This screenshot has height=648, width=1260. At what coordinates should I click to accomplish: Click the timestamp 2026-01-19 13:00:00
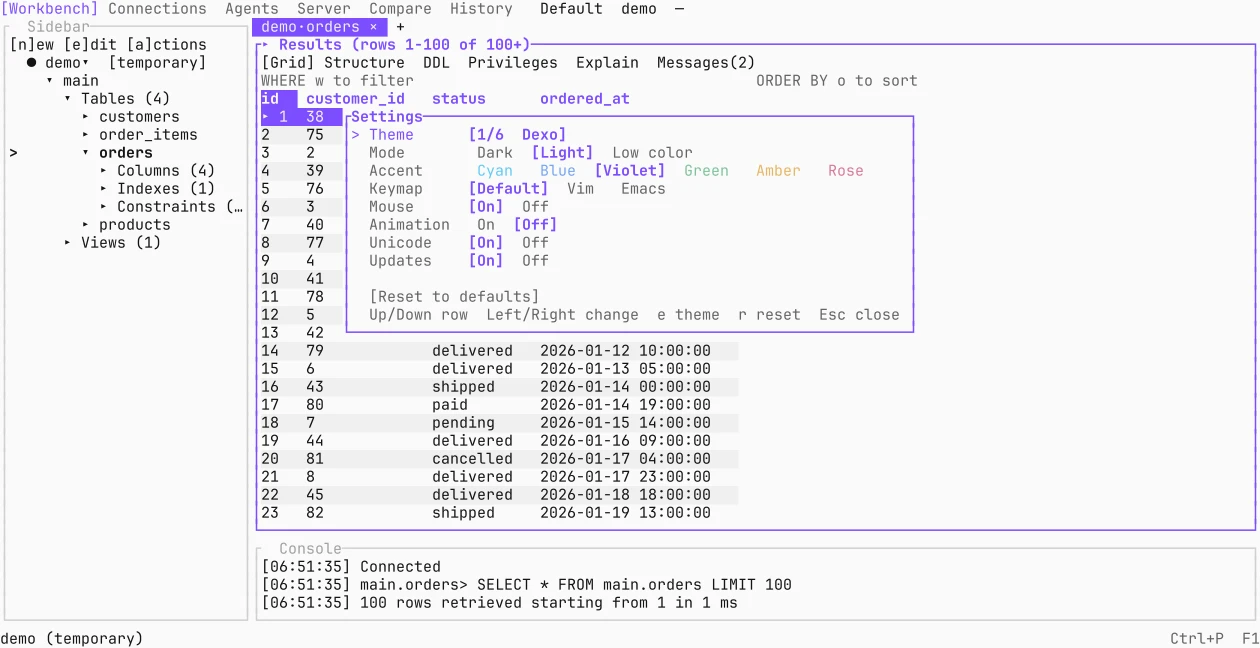(625, 513)
